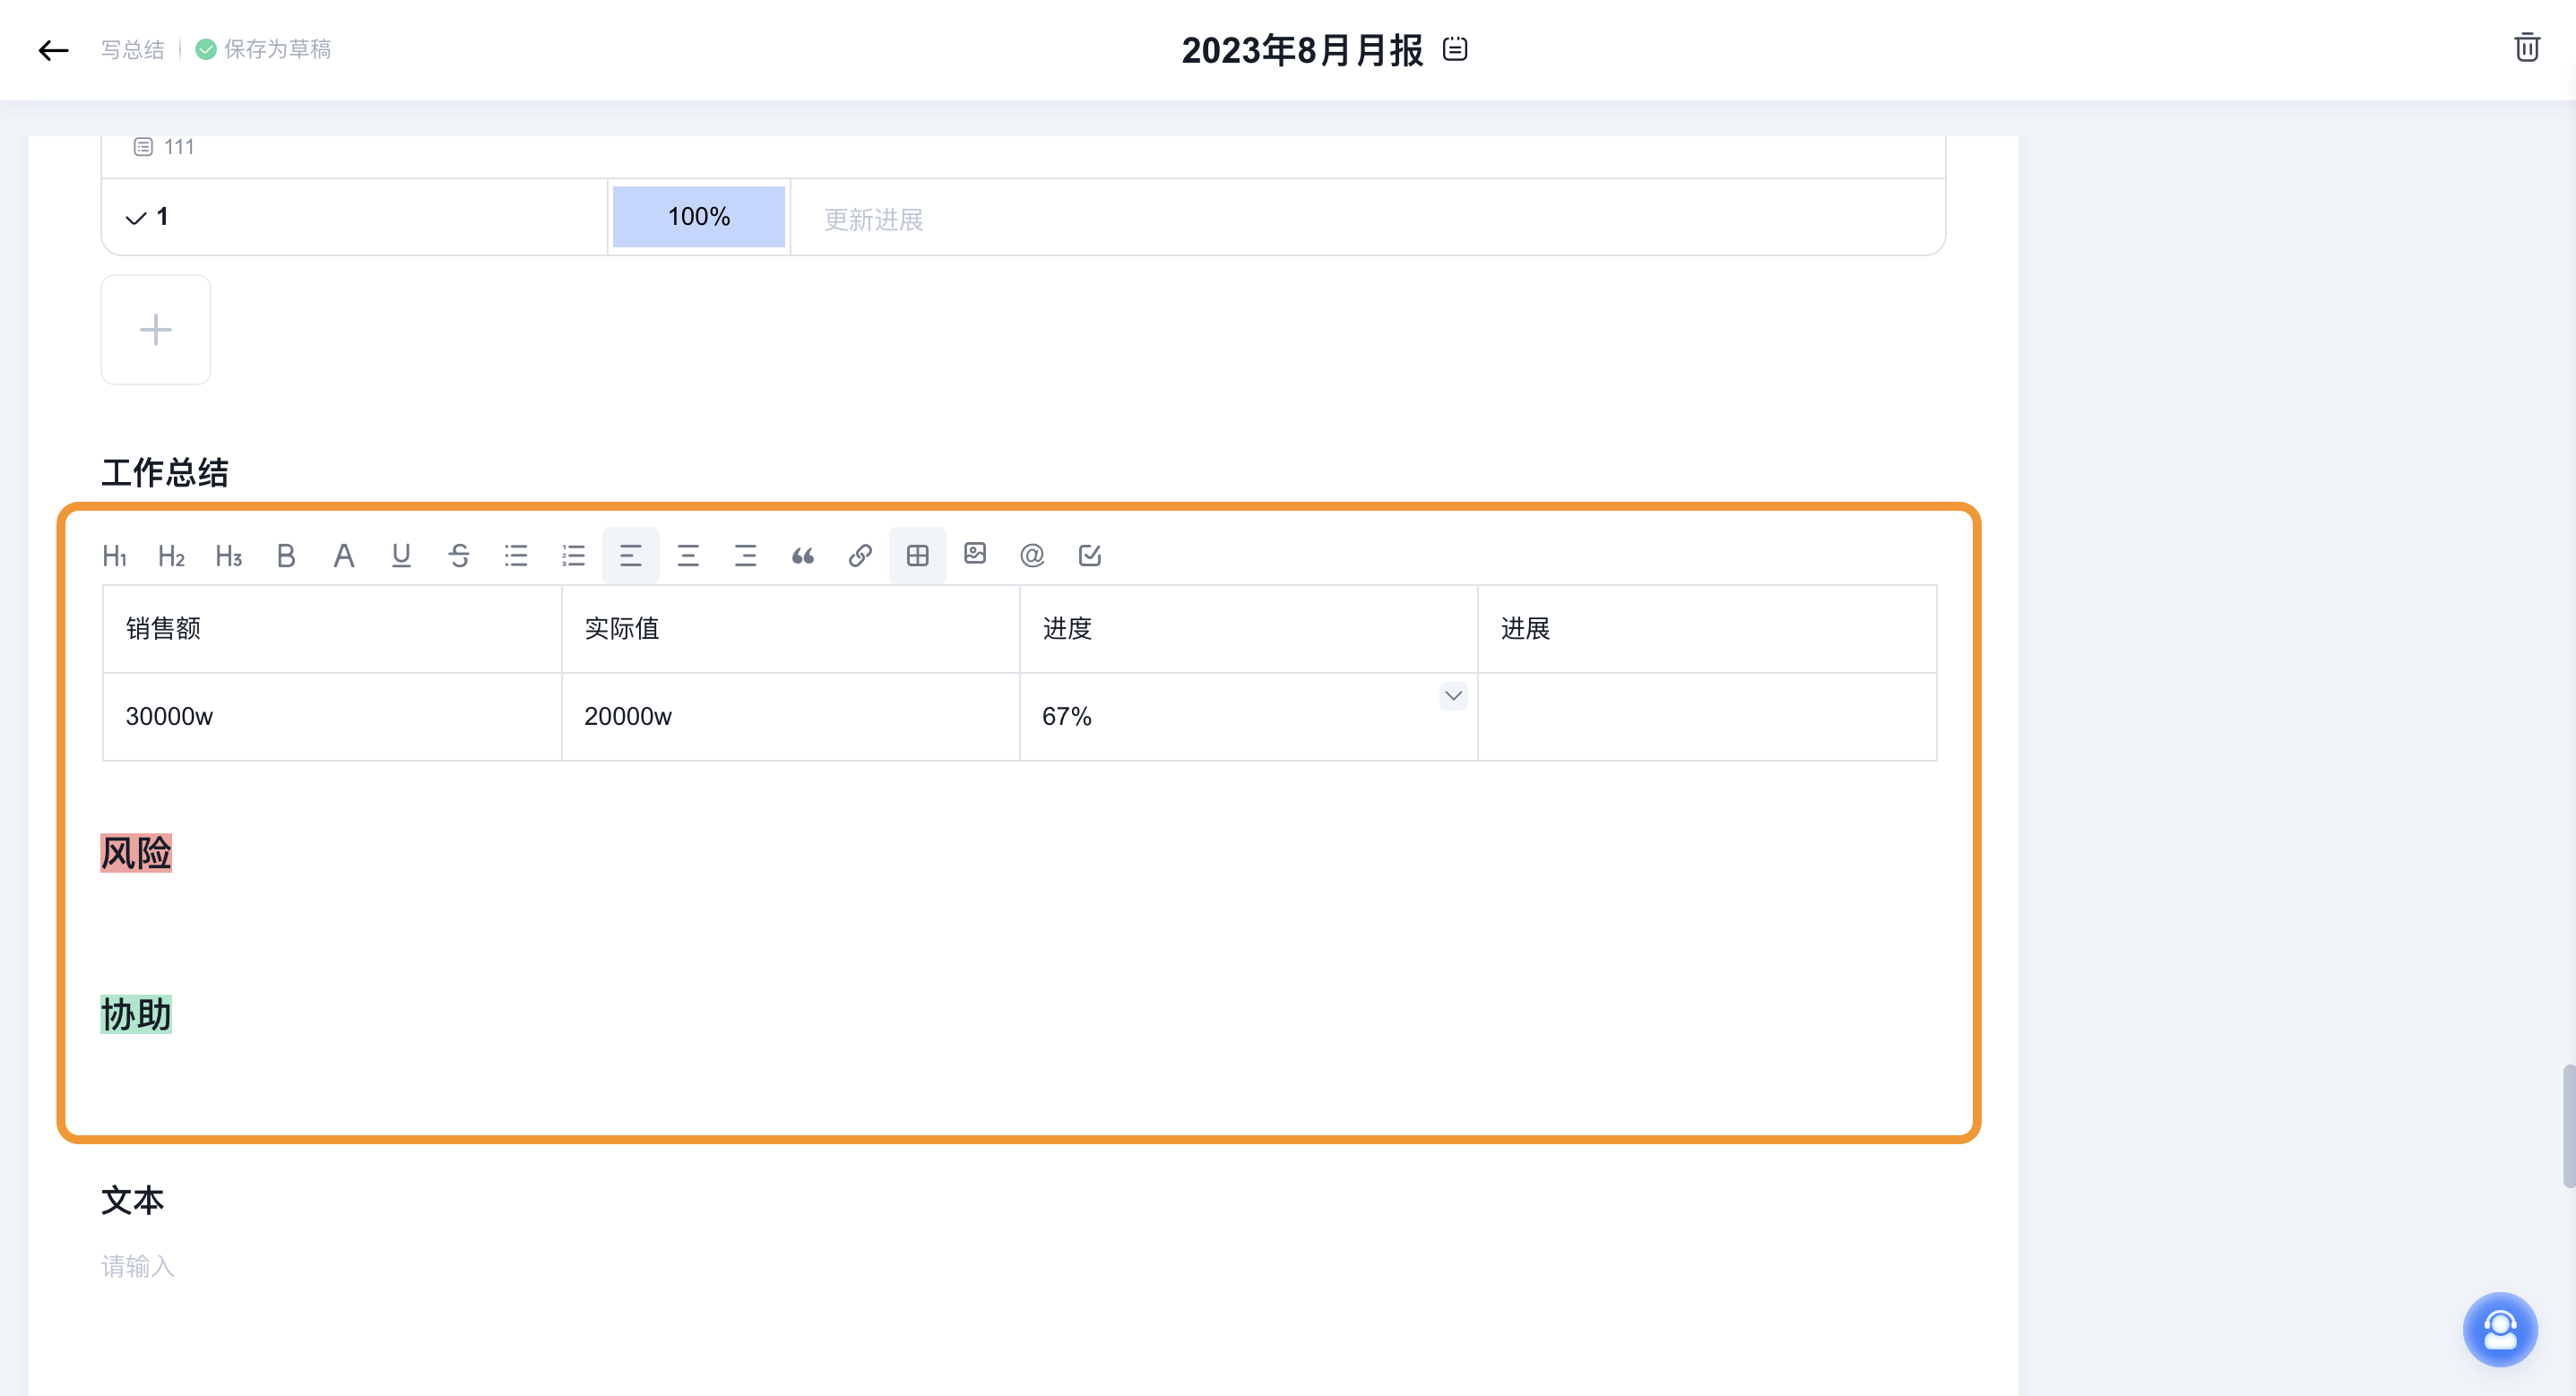
Task: Open the customer support chat bubble
Action: pyautogui.click(x=2500, y=1329)
